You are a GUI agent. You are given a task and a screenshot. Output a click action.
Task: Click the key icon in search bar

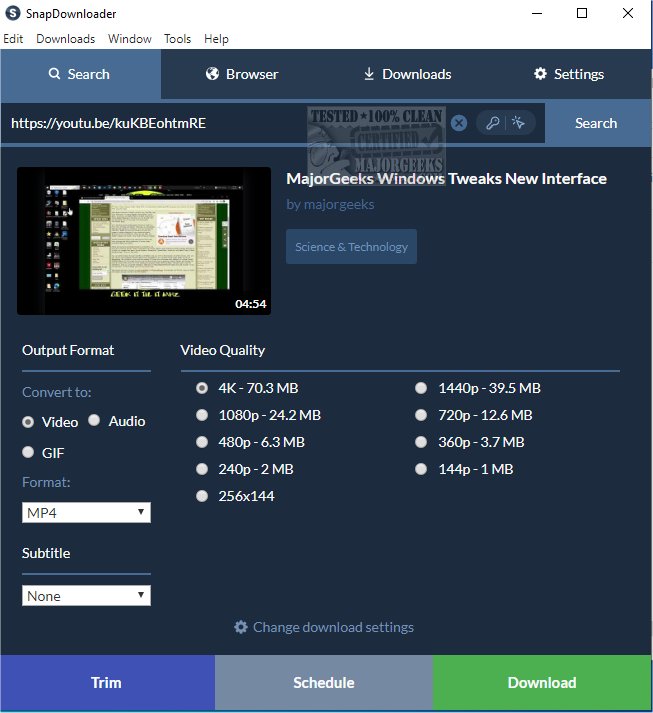[x=493, y=123]
